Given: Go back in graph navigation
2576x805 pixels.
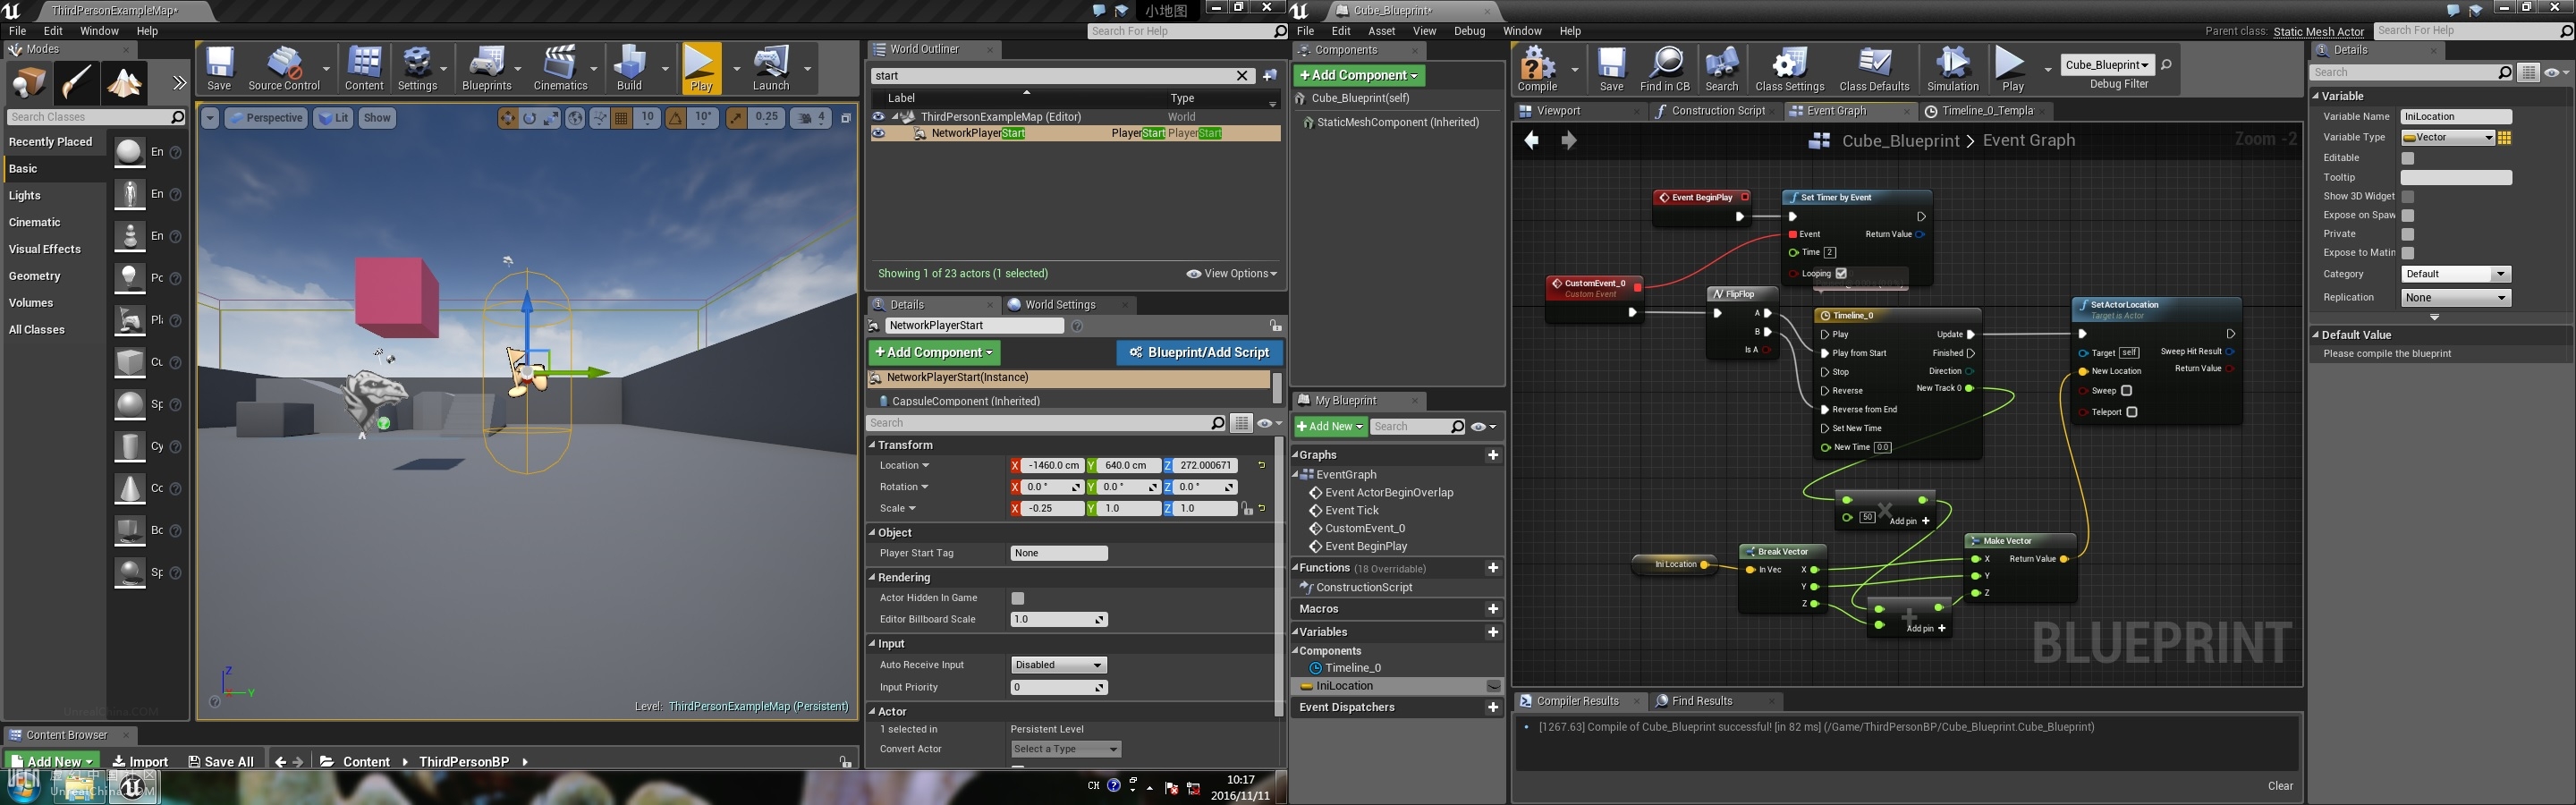Looking at the screenshot, I should [1531, 140].
